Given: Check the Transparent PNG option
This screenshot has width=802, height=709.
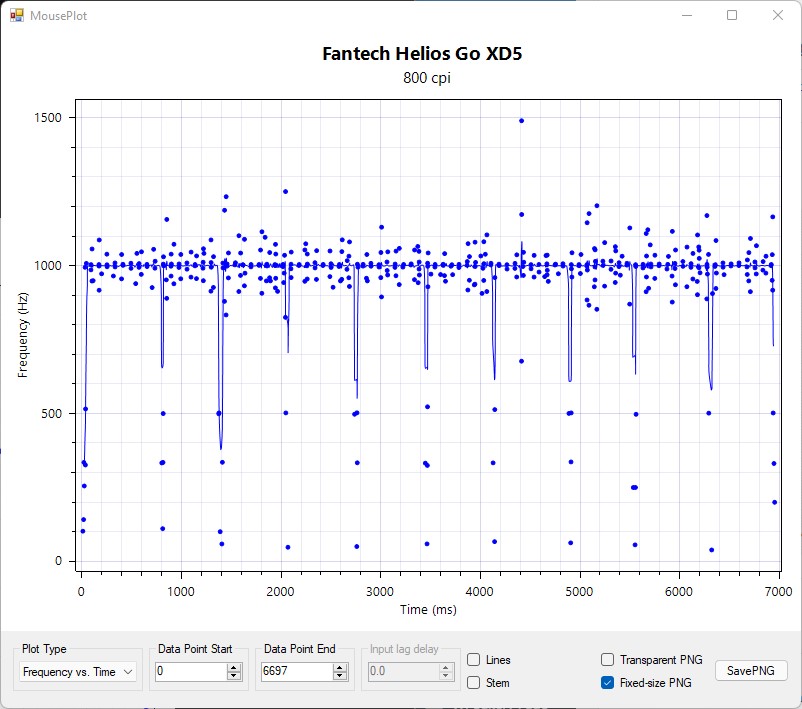Looking at the screenshot, I should click(x=607, y=660).
